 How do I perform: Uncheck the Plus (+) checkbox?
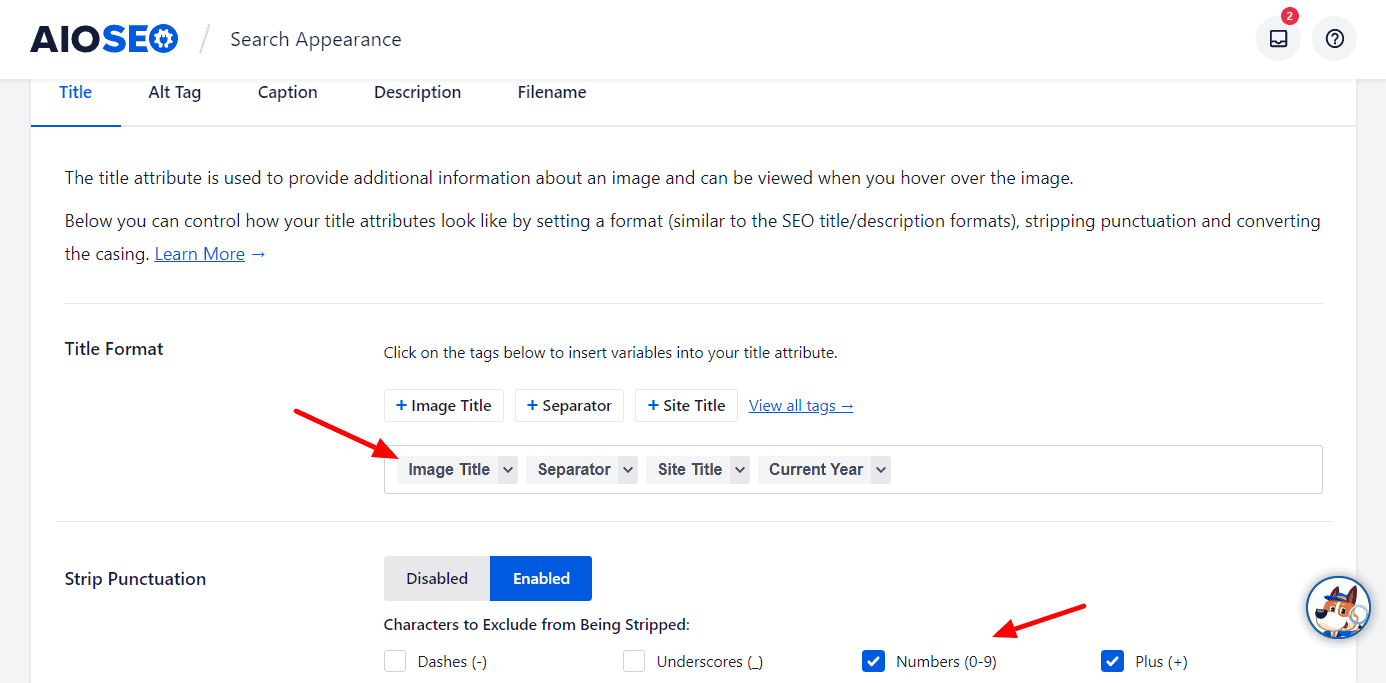pyautogui.click(x=1112, y=661)
